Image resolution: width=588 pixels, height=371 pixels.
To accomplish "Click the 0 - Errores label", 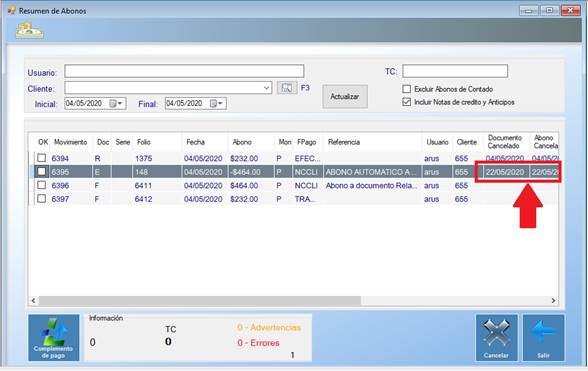I will (x=258, y=343).
